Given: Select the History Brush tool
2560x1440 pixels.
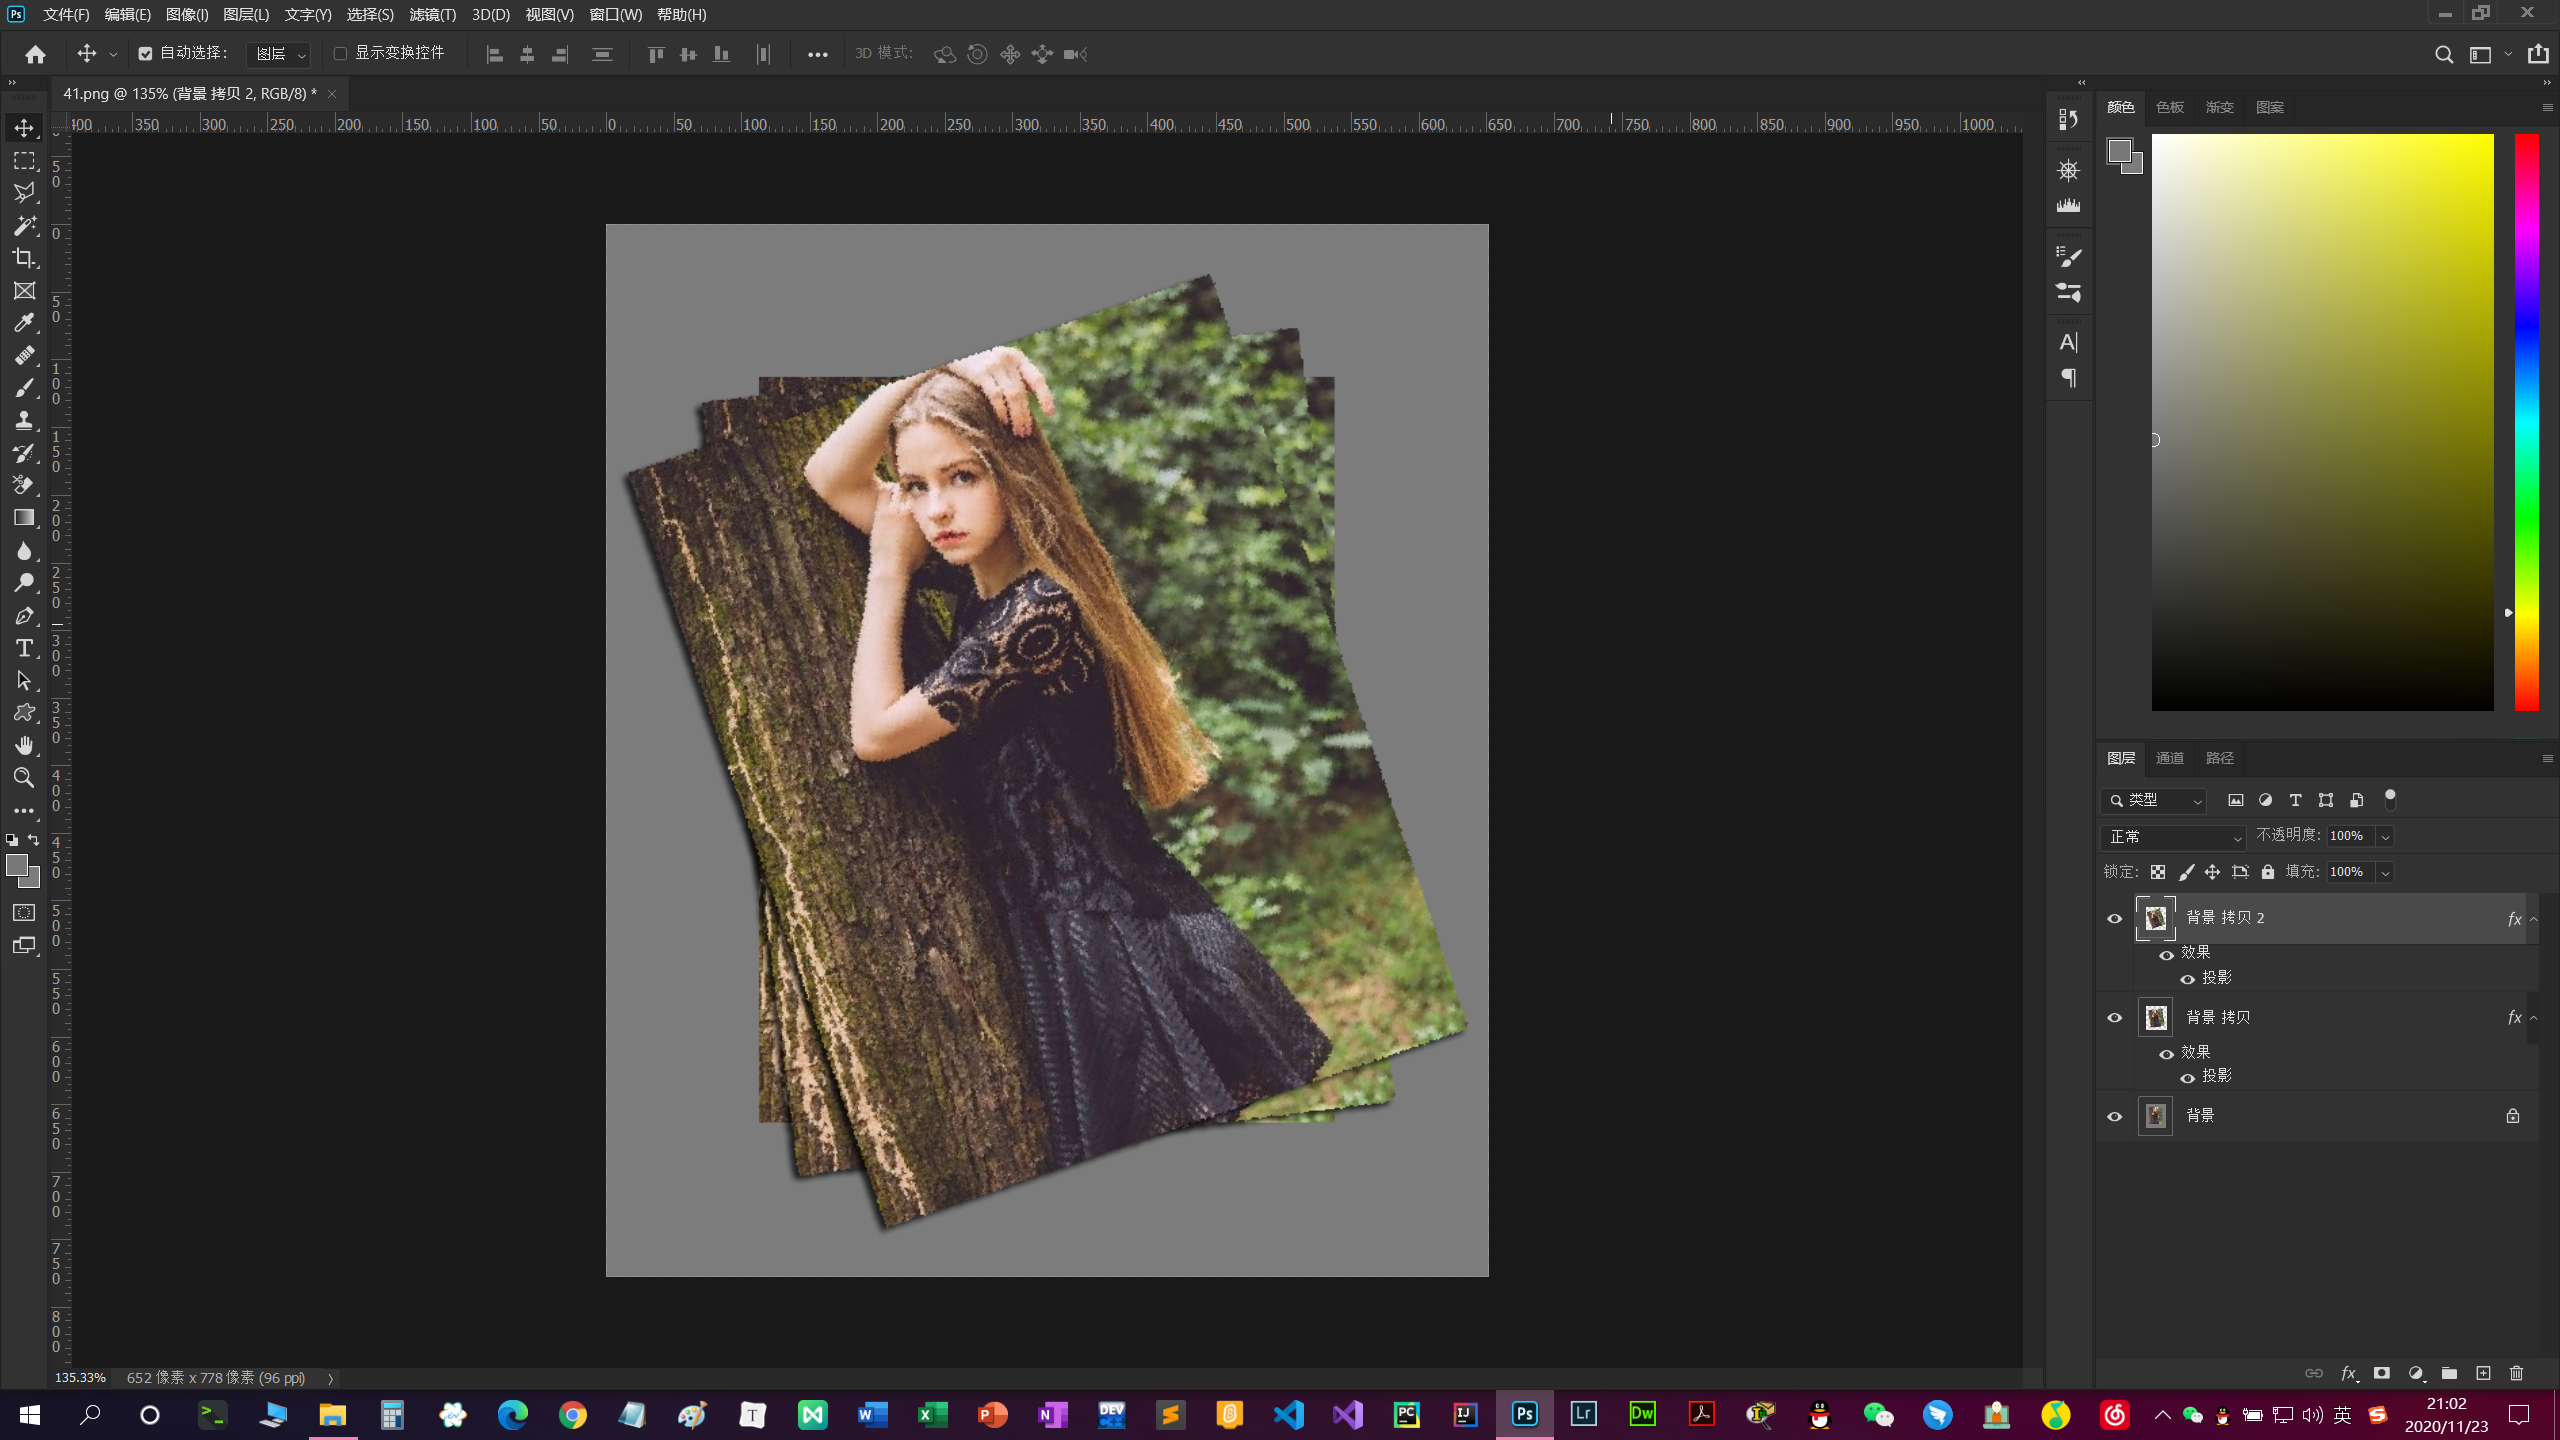Looking at the screenshot, I should point(24,453).
